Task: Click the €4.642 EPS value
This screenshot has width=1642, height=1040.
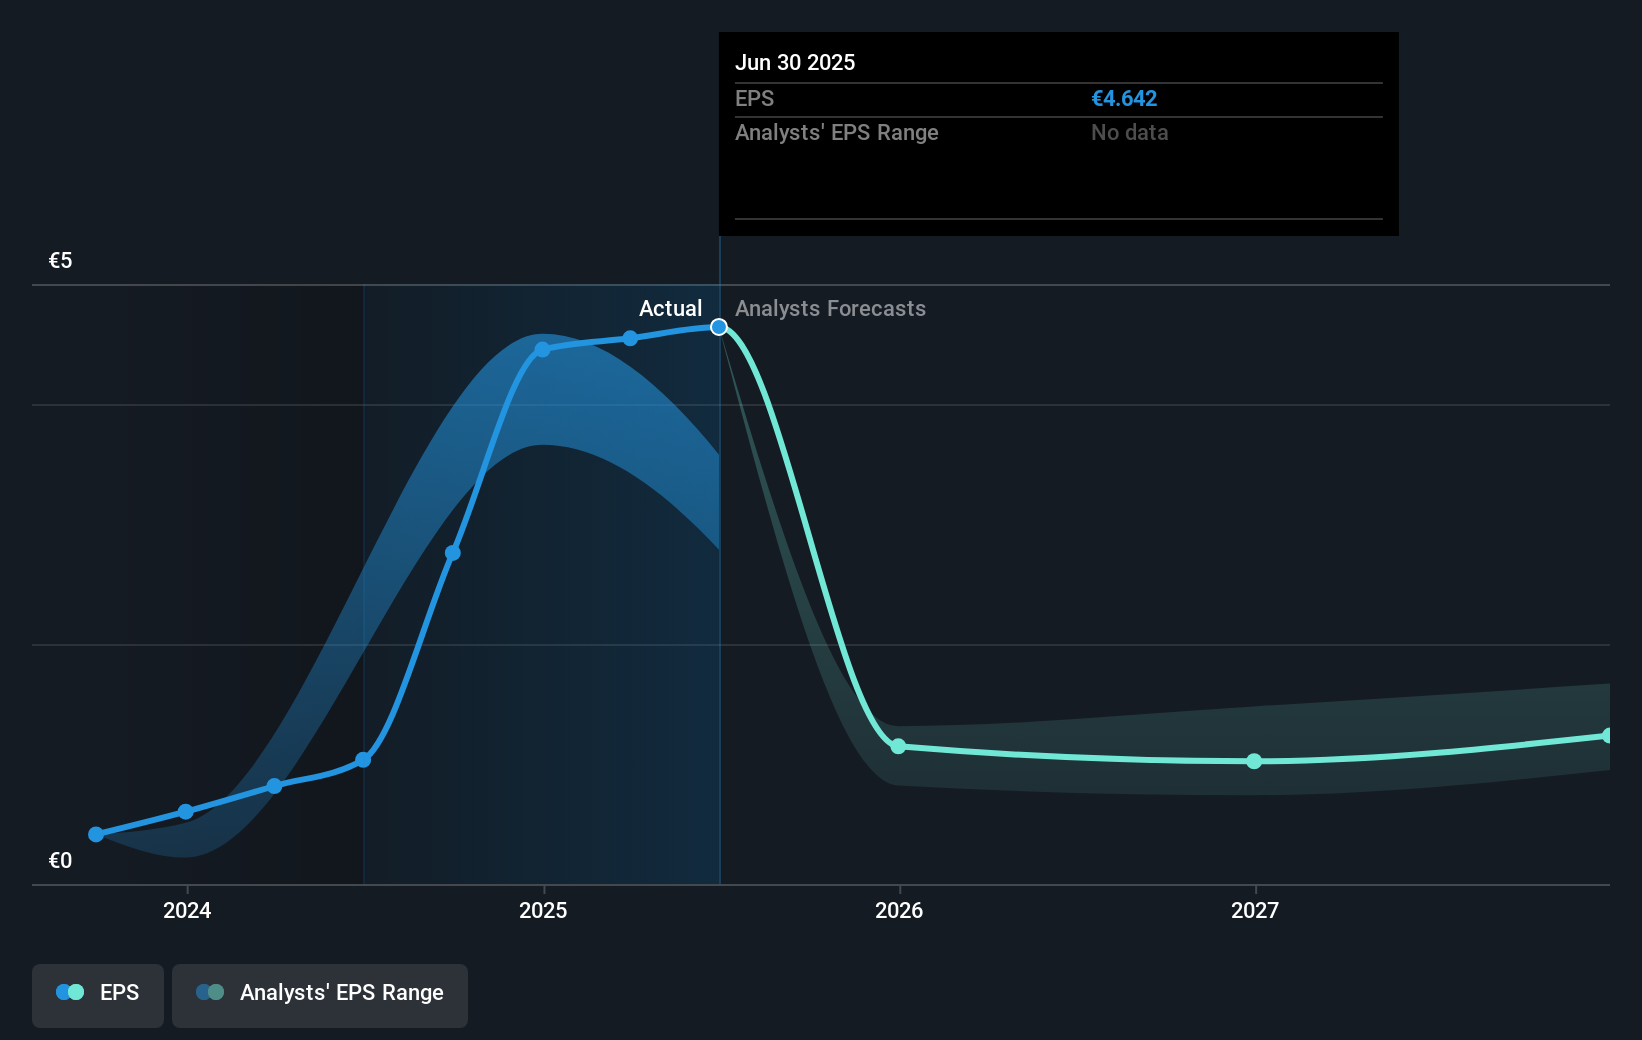Action: [1124, 98]
